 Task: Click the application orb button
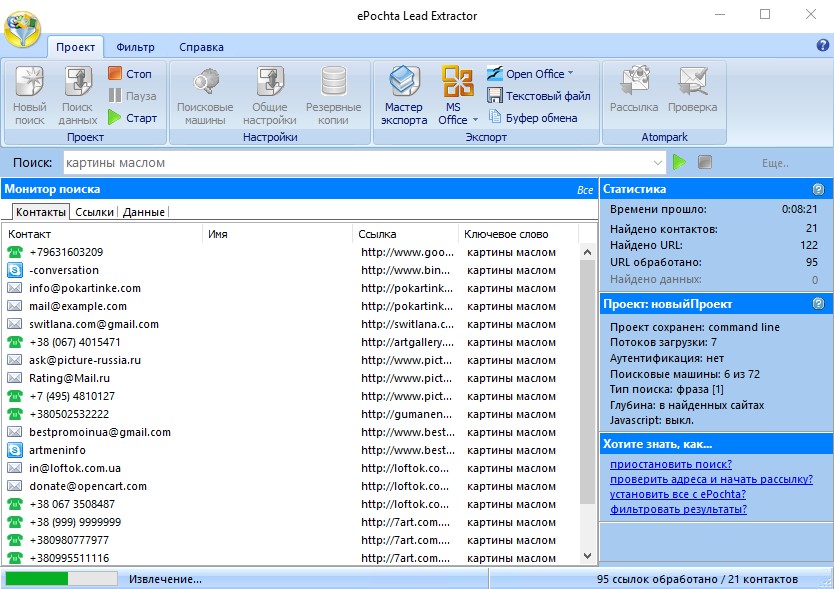pos(22,29)
